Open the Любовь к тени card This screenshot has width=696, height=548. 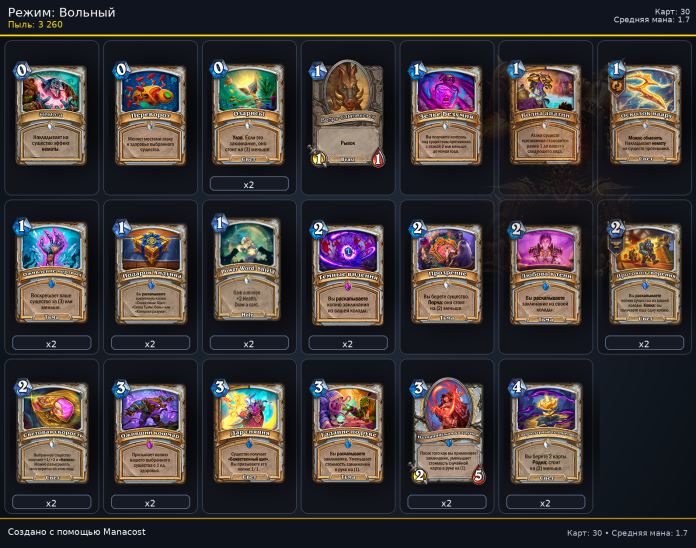point(545,272)
